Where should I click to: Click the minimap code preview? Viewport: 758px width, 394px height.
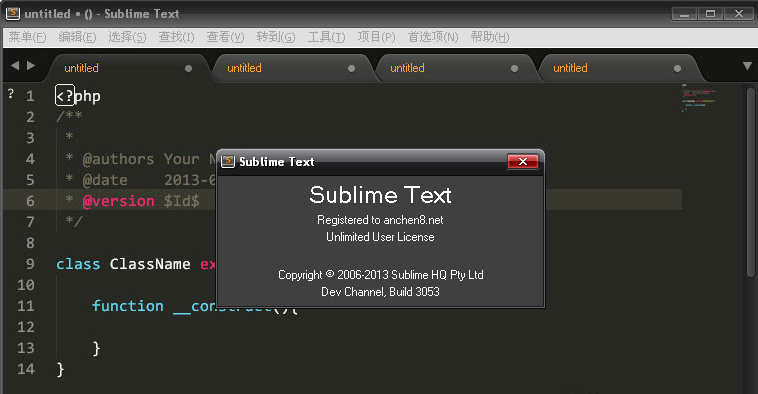(x=699, y=98)
